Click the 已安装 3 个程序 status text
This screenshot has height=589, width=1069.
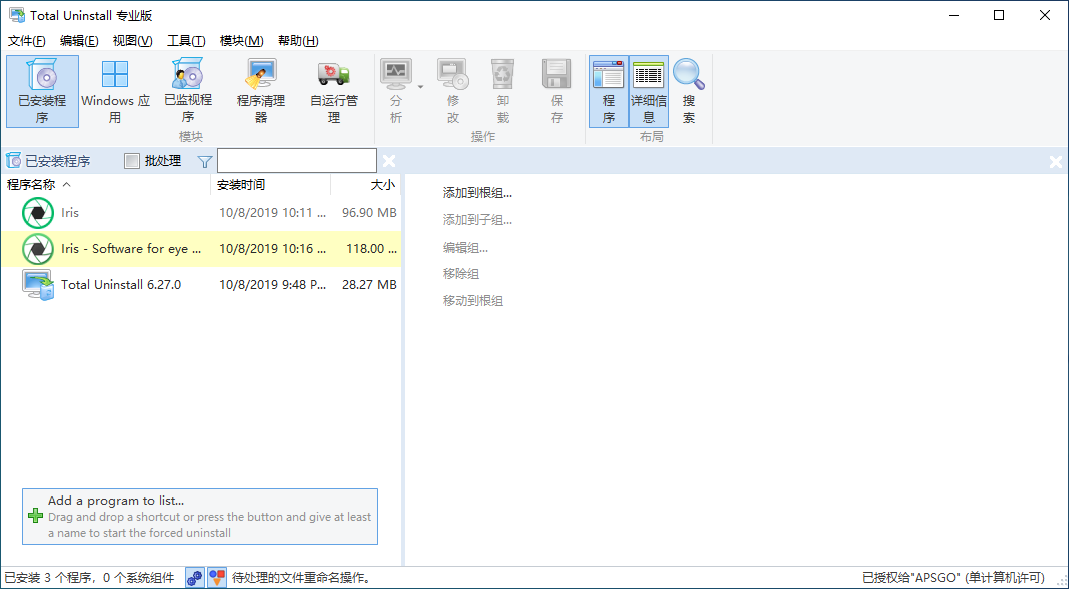coord(89,579)
